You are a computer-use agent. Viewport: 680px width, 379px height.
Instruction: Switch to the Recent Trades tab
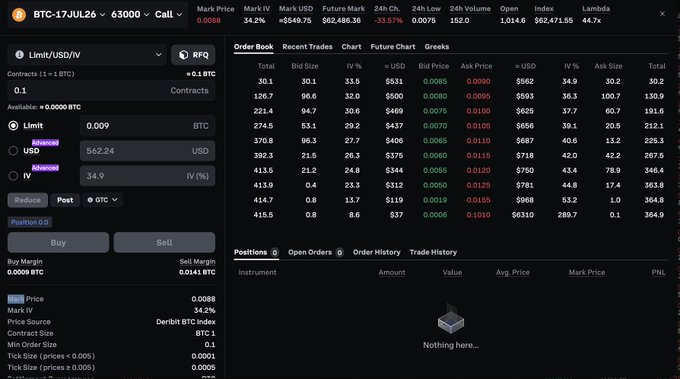pyautogui.click(x=307, y=47)
